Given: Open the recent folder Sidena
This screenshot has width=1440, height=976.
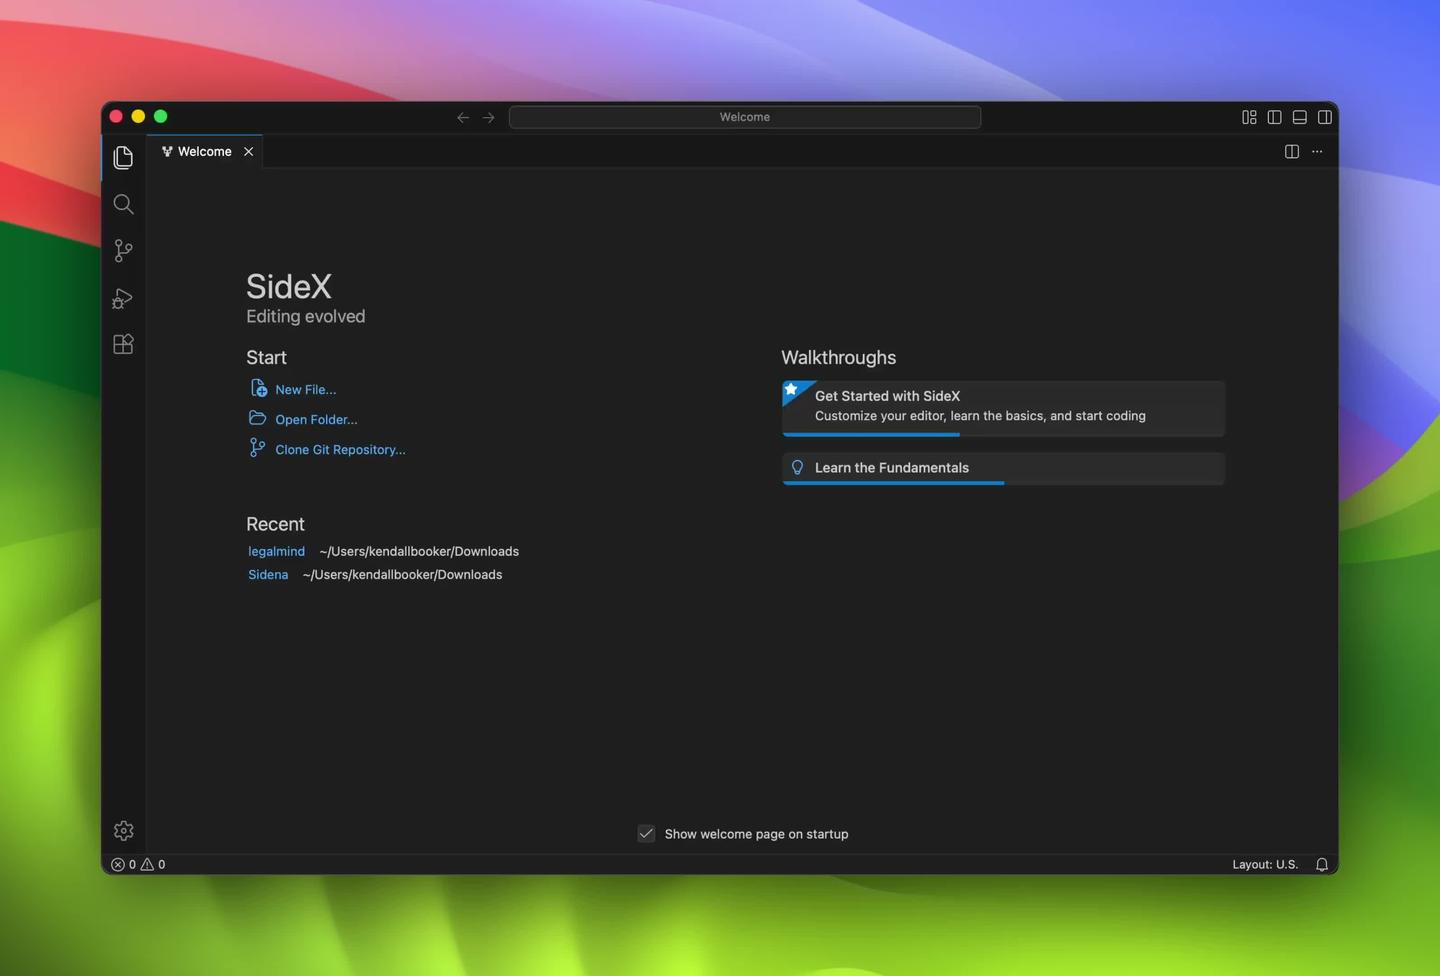Looking at the screenshot, I should 268,574.
